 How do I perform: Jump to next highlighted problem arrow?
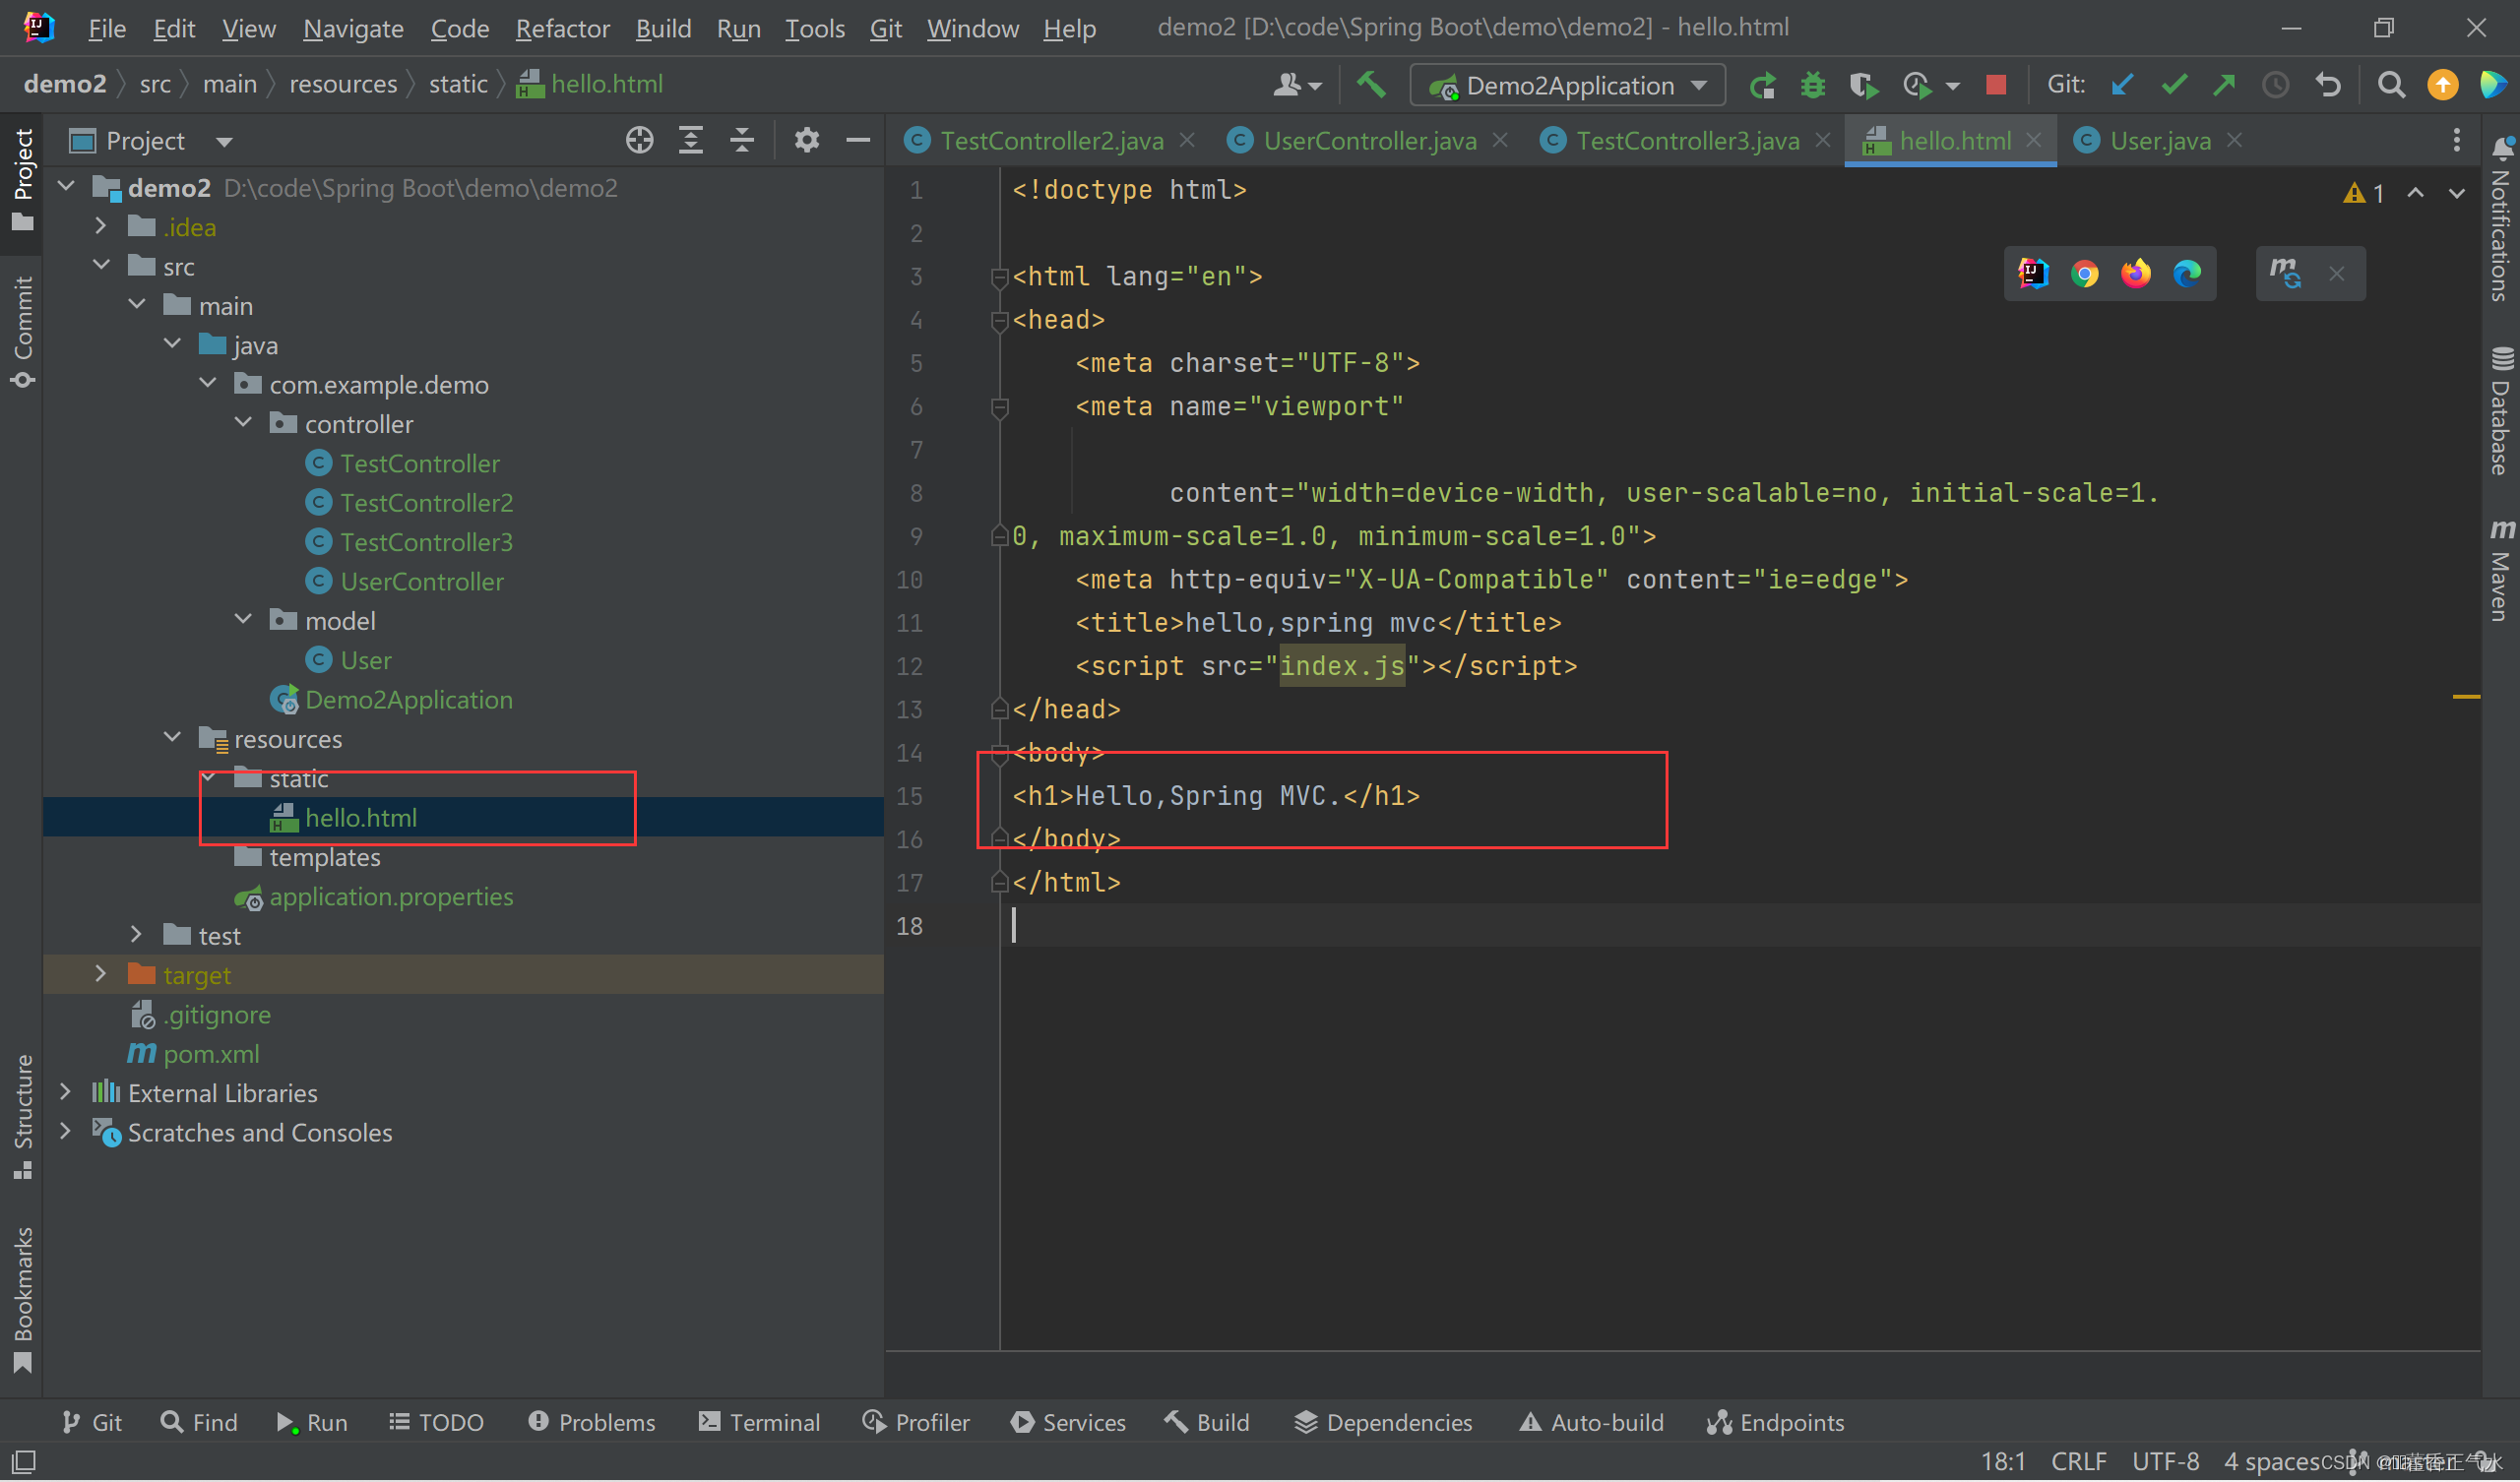click(2457, 193)
